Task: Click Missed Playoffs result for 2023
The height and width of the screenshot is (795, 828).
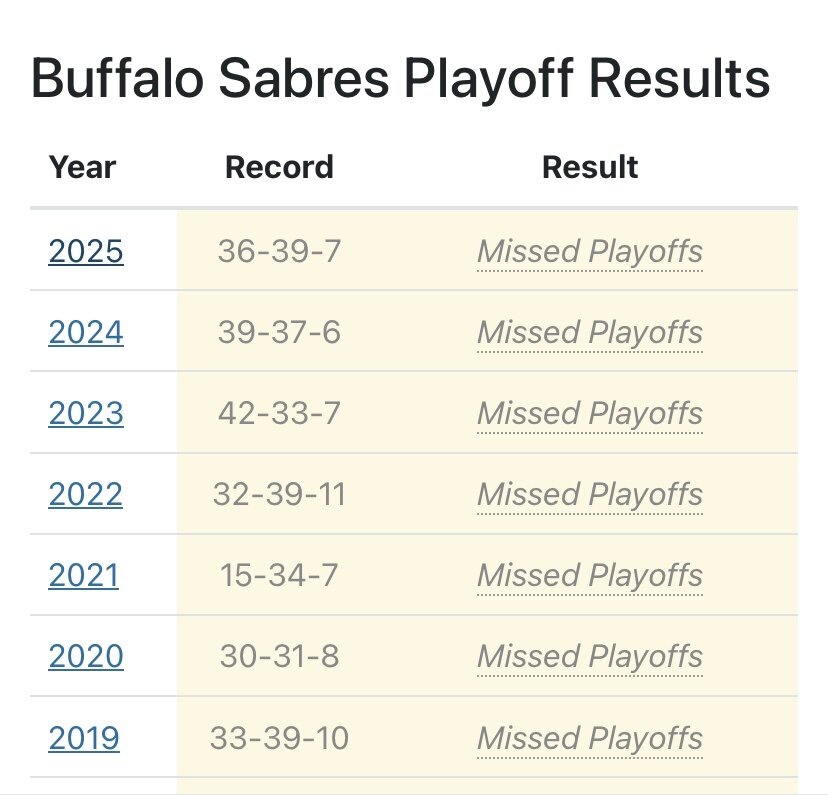Action: tap(590, 414)
